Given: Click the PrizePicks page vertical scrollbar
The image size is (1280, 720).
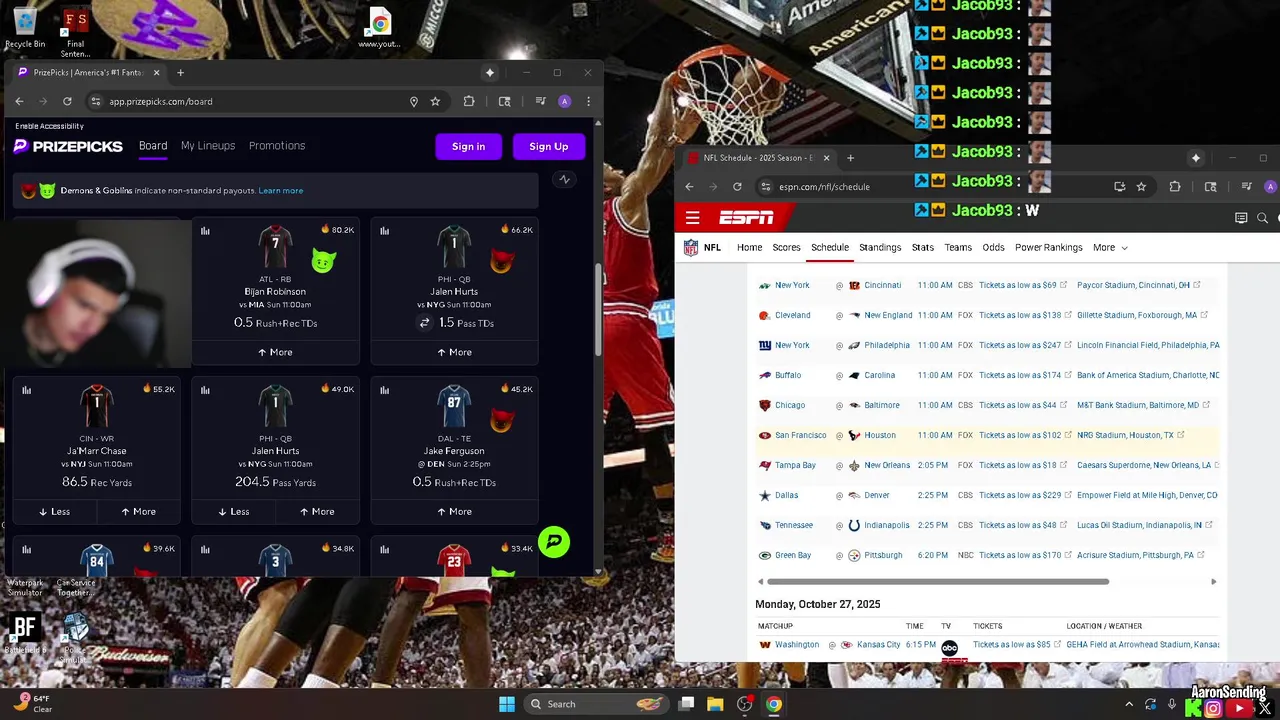Looking at the screenshot, I should (x=598, y=308).
